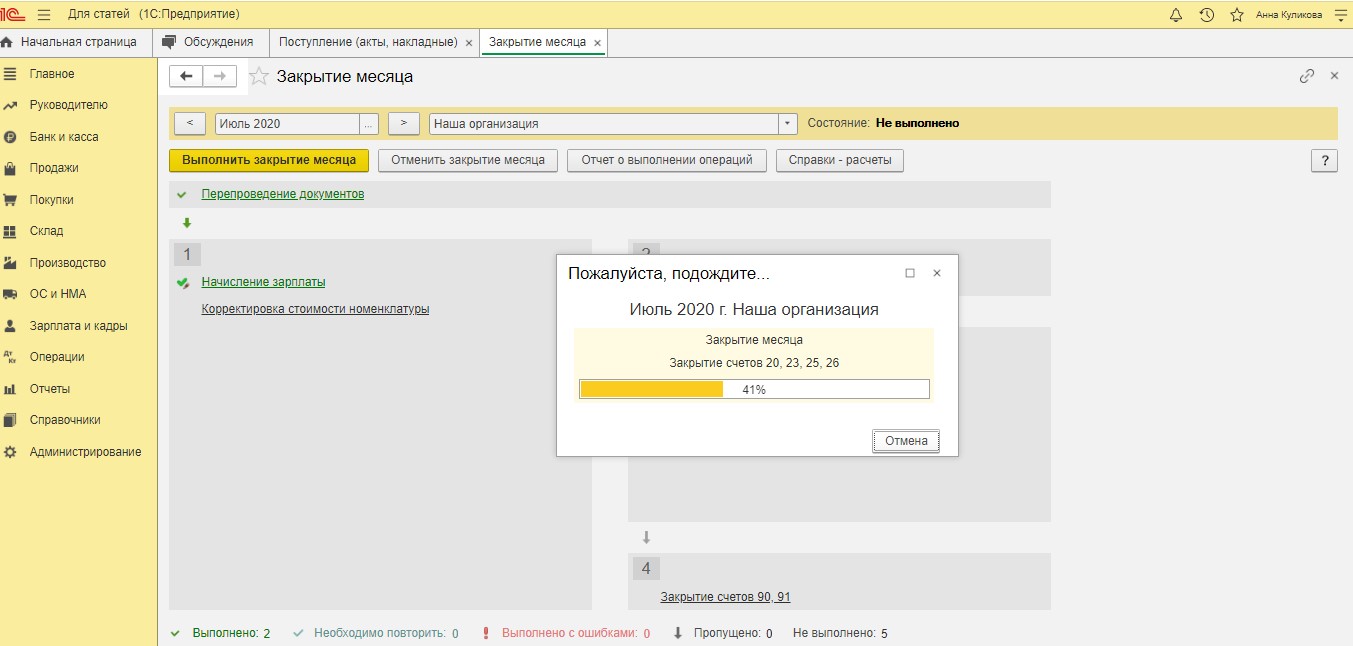This screenshot has height=646, width=1353.
Task: Click the Июль 2020 period field
Action: [287, 124]
